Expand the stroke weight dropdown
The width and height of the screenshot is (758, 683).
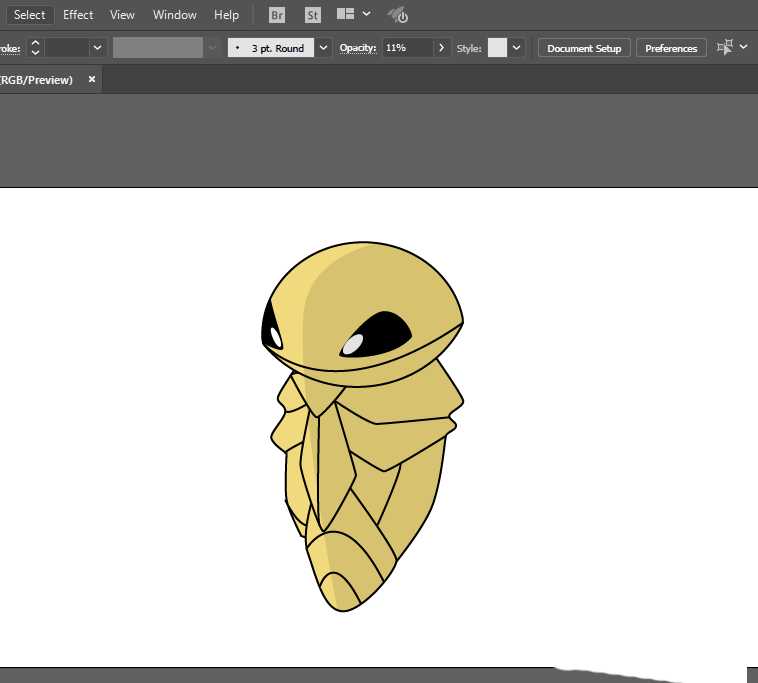(97, 47)
